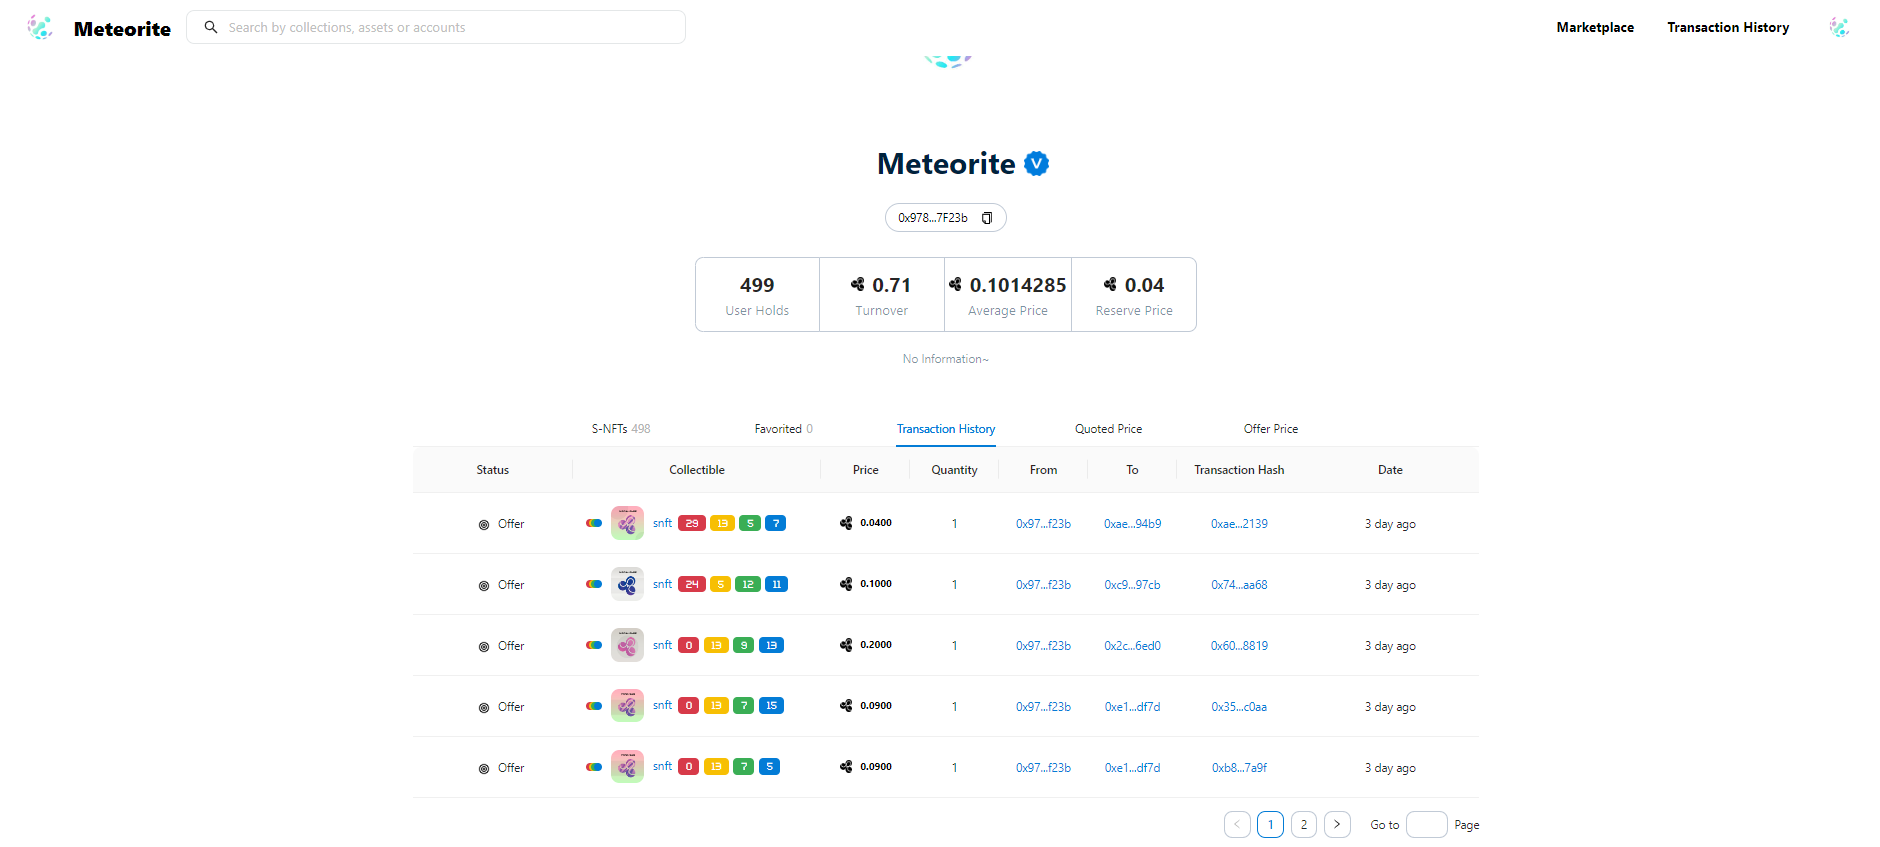This screenshot has width=1880, height=847.
Task: Open the Quoted Price tab
Action: coord(1108,429)
